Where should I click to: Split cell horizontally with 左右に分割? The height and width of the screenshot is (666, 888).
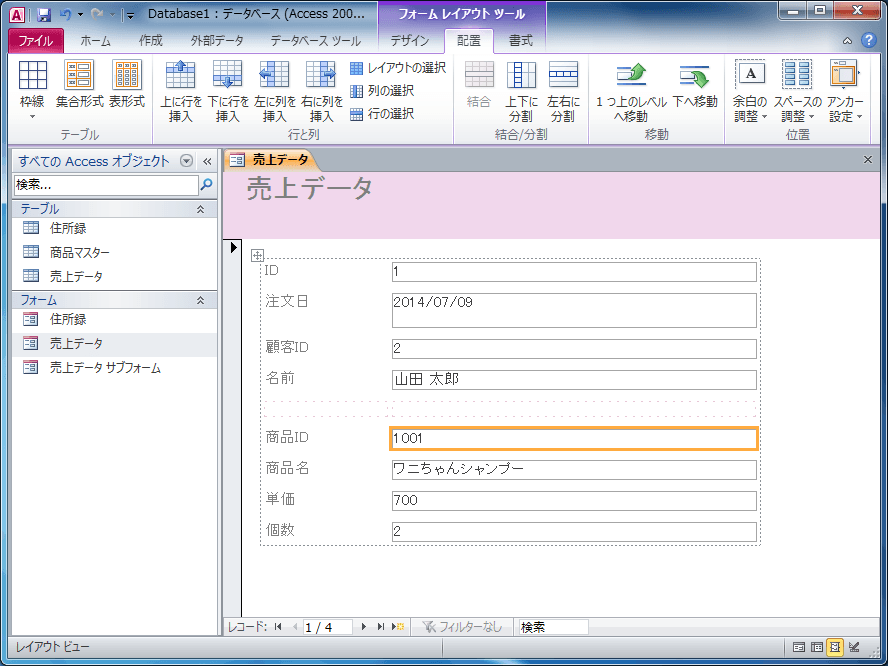(563, 91)
